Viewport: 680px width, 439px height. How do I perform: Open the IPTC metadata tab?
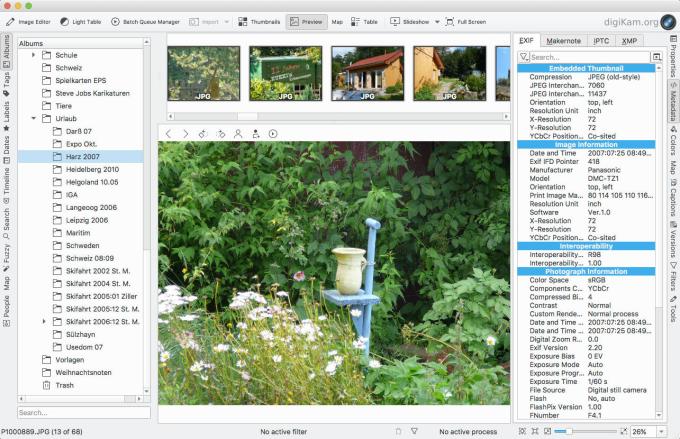[601, 41]
